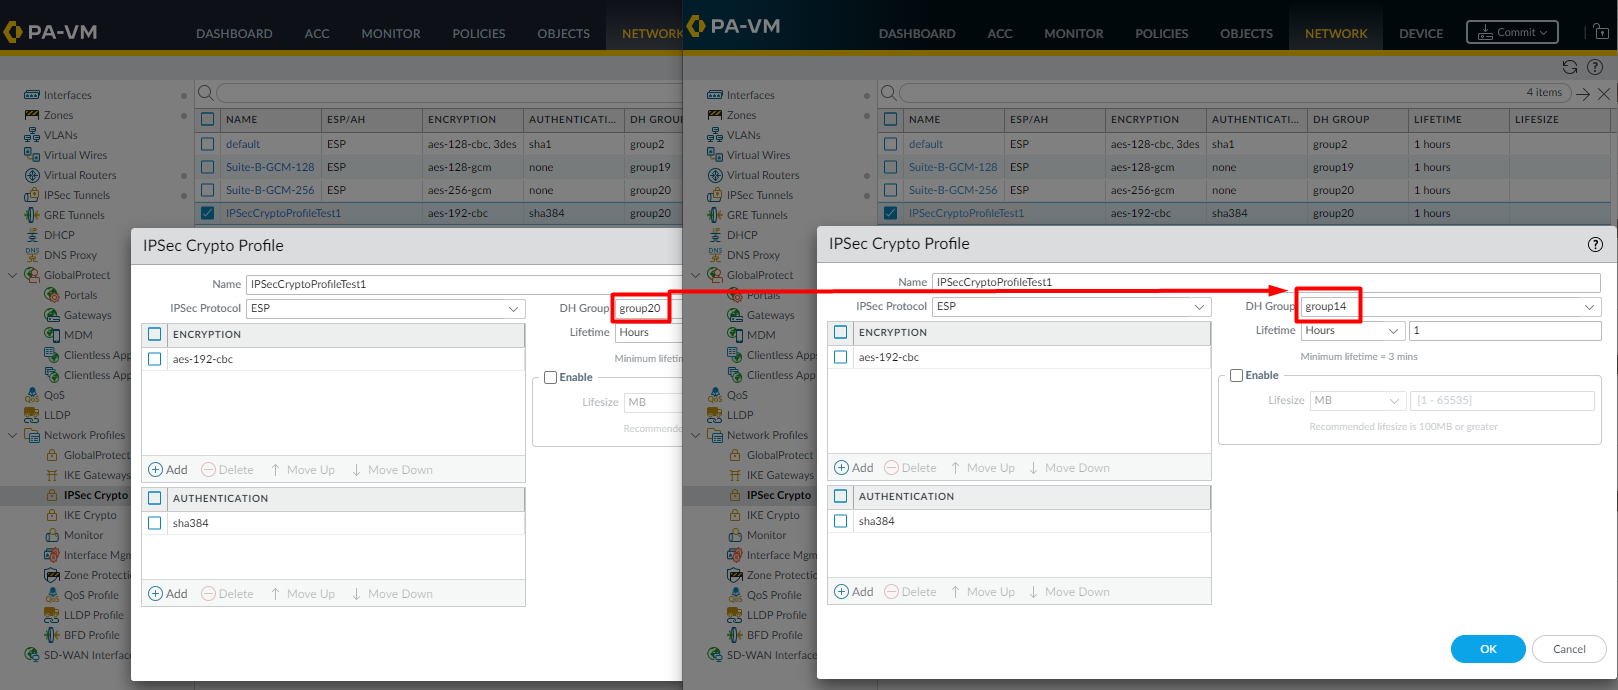The image size is (1618, 690).
Task: Click the Zones icon in the left window sidebar
Action: [32, 115]
